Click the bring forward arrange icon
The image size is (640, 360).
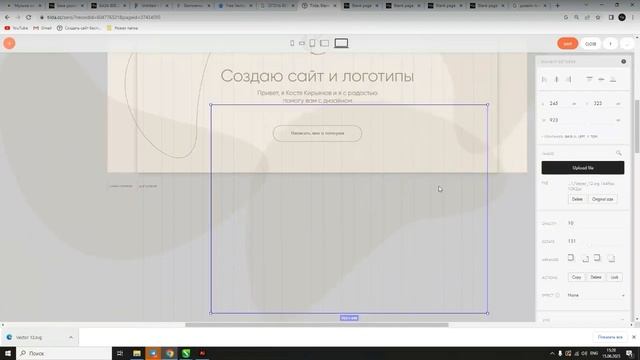click(x=571, y=258)
